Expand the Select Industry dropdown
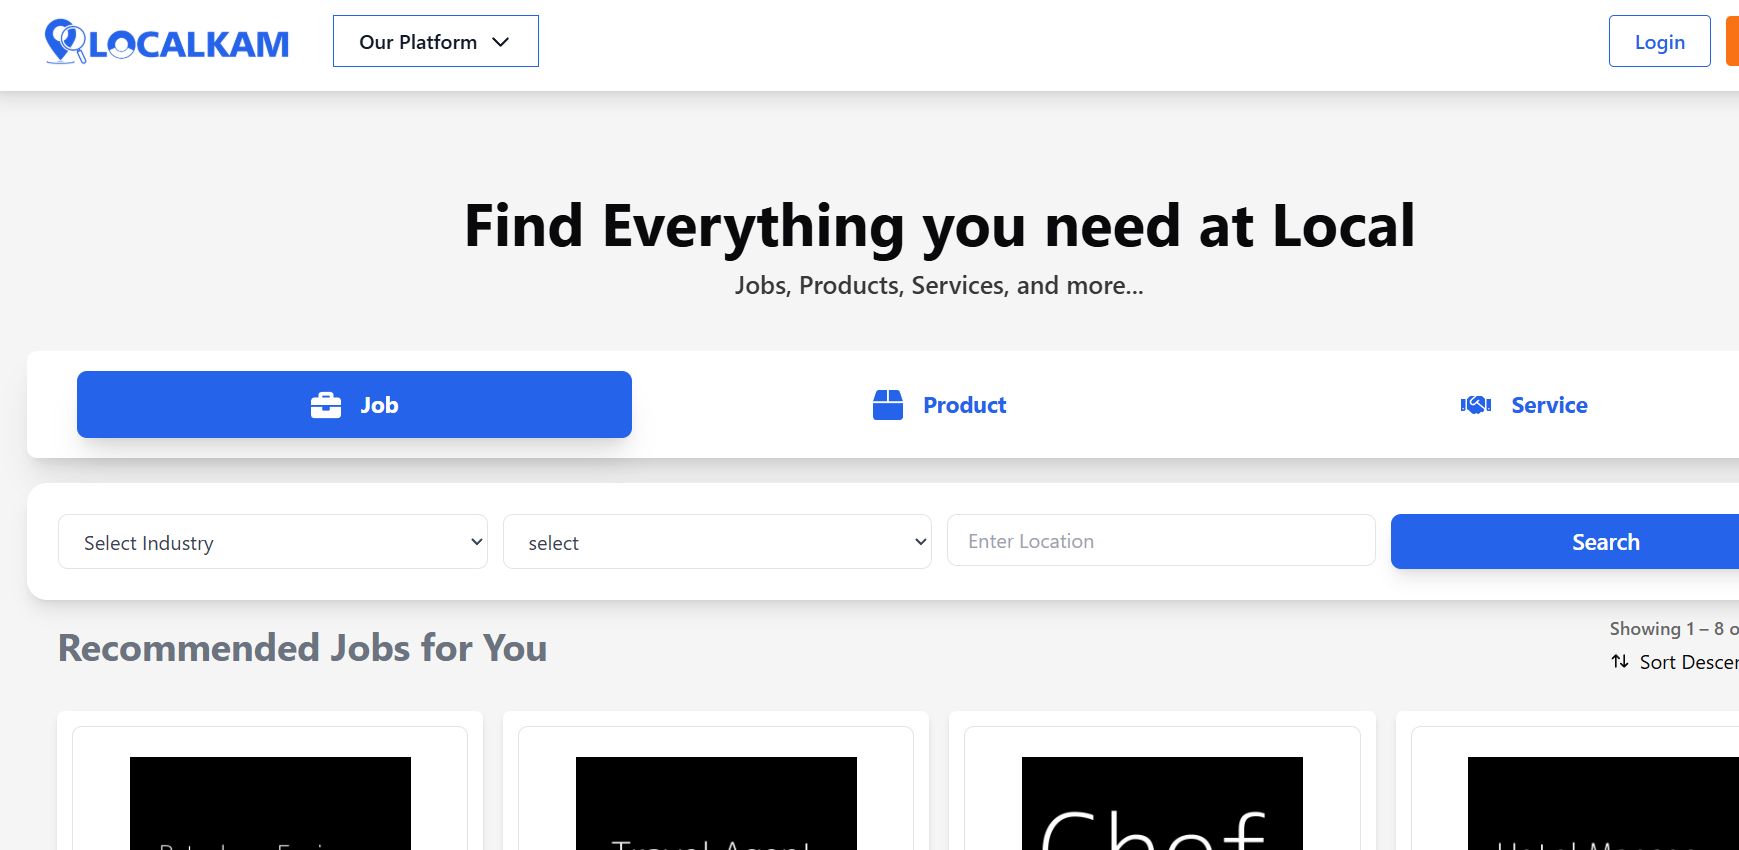The height and width of the screenshot is (850, 1739). [272, 542]
